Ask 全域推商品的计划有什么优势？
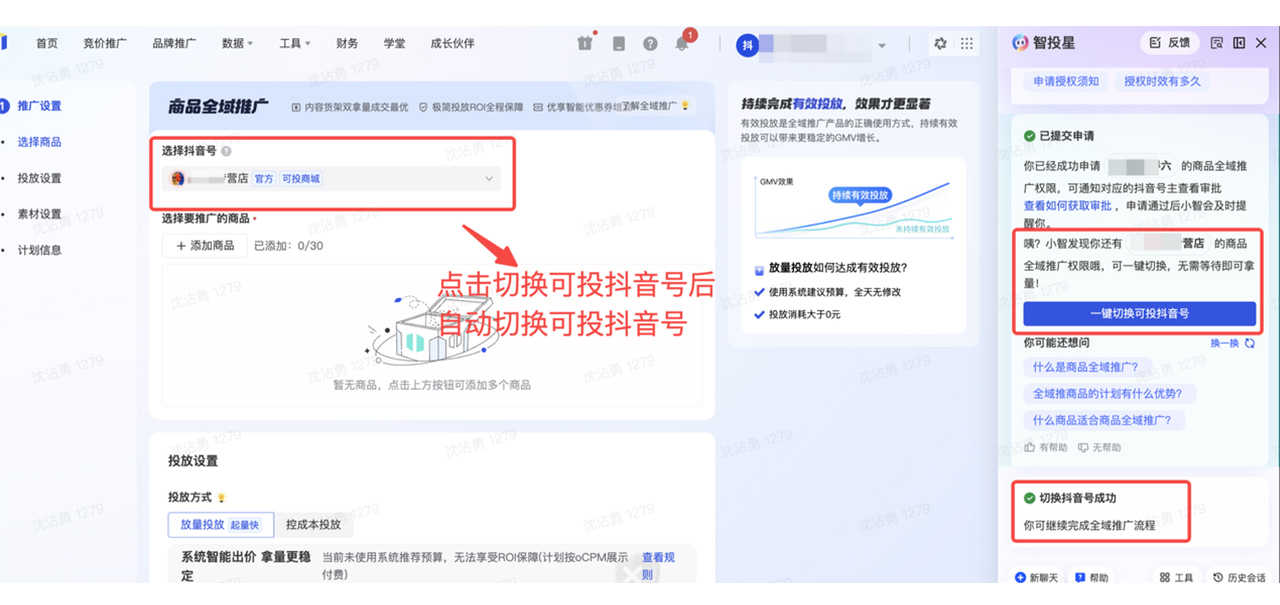The width and height of the screenshot is (1280, 605). tap(1107, 394)
